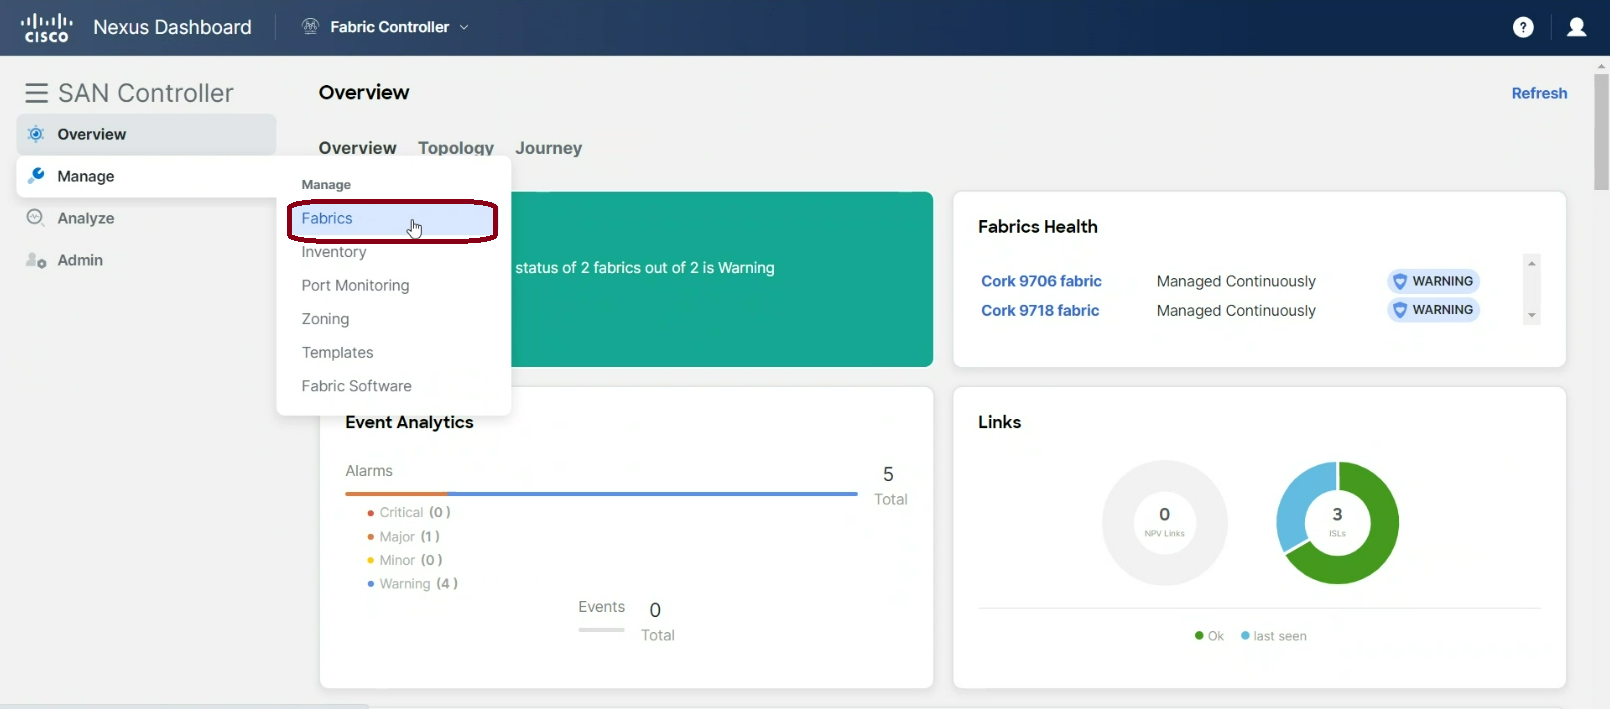The image size is (1610, 709).
Task: Click the Ok legend entry under Links
Action: (1209, 636)
